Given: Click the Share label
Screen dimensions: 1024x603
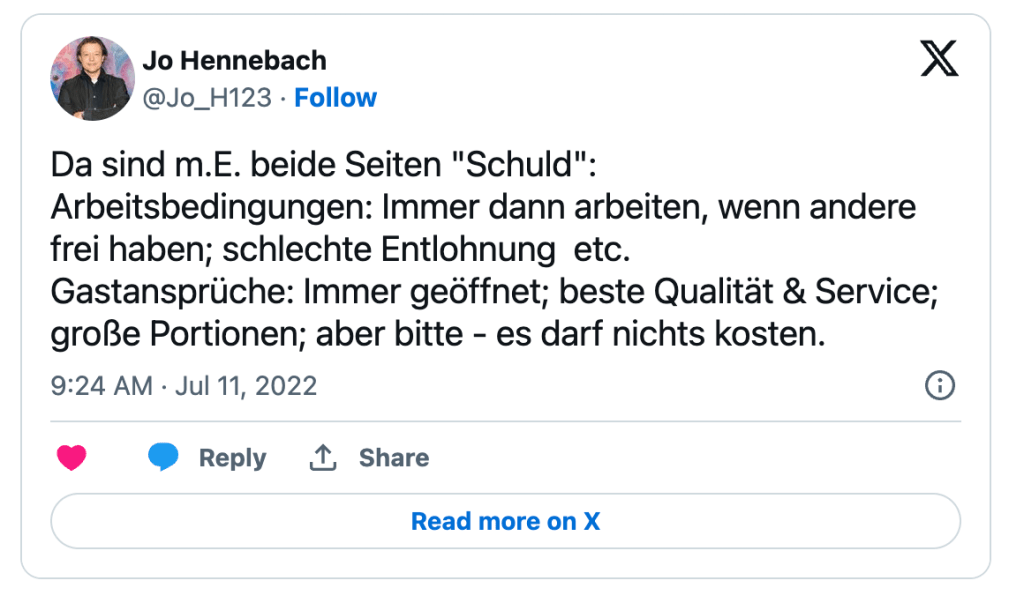Looking at the screenshot, I should (394, 458).
